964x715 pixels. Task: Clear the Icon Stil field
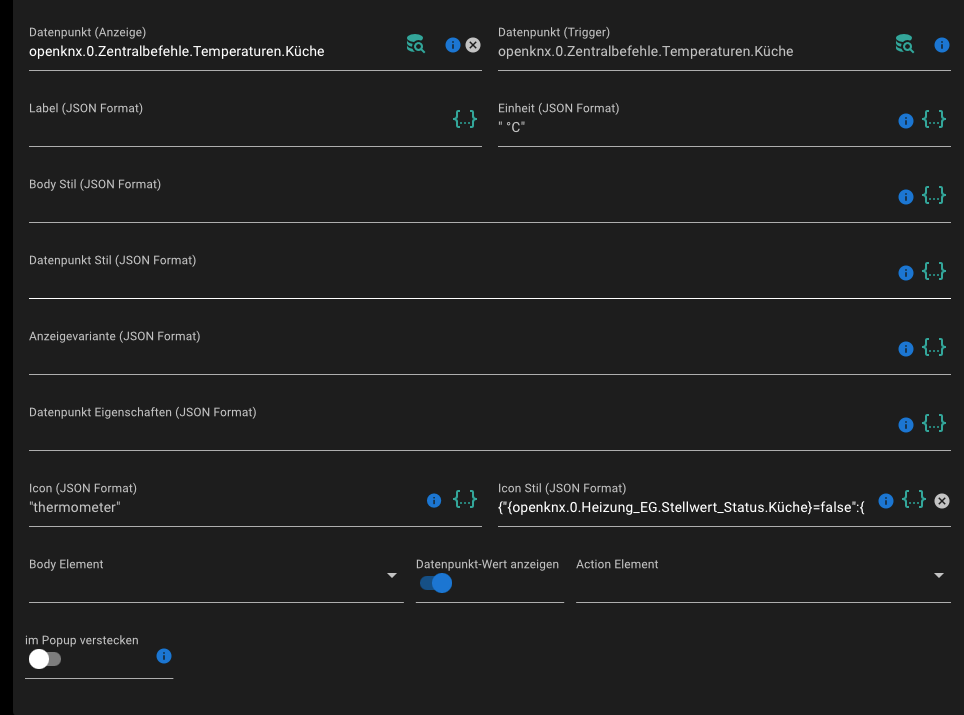(x=942, y=501)
